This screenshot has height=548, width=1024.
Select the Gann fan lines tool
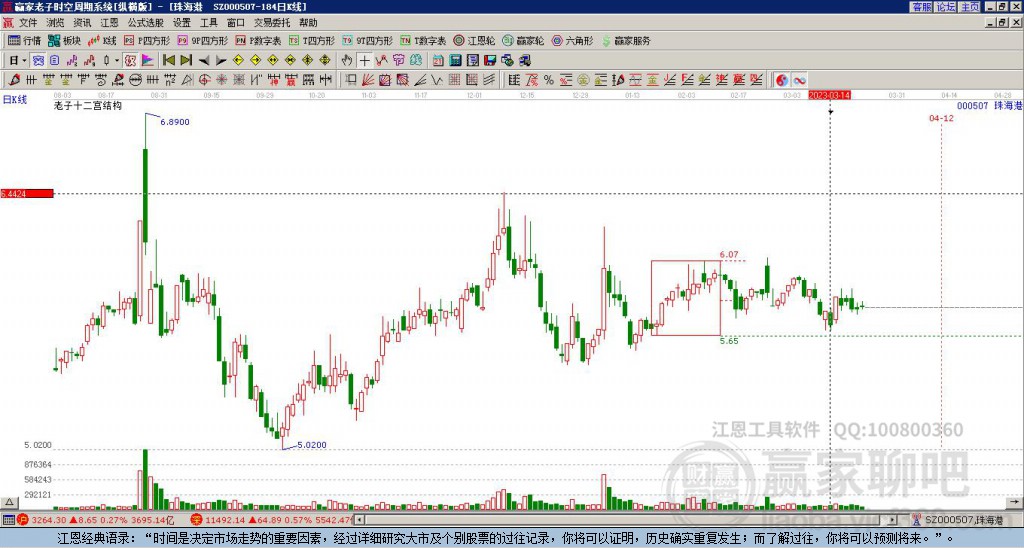click(368, 80)
